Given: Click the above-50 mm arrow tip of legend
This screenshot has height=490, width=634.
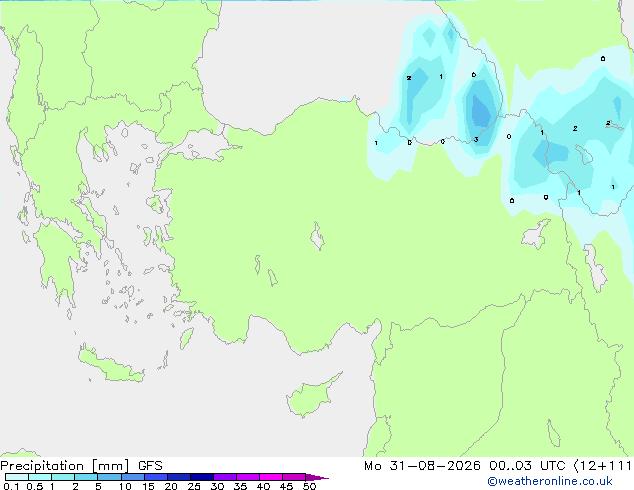Looking at the screenshot, I should tap(317, 477).
